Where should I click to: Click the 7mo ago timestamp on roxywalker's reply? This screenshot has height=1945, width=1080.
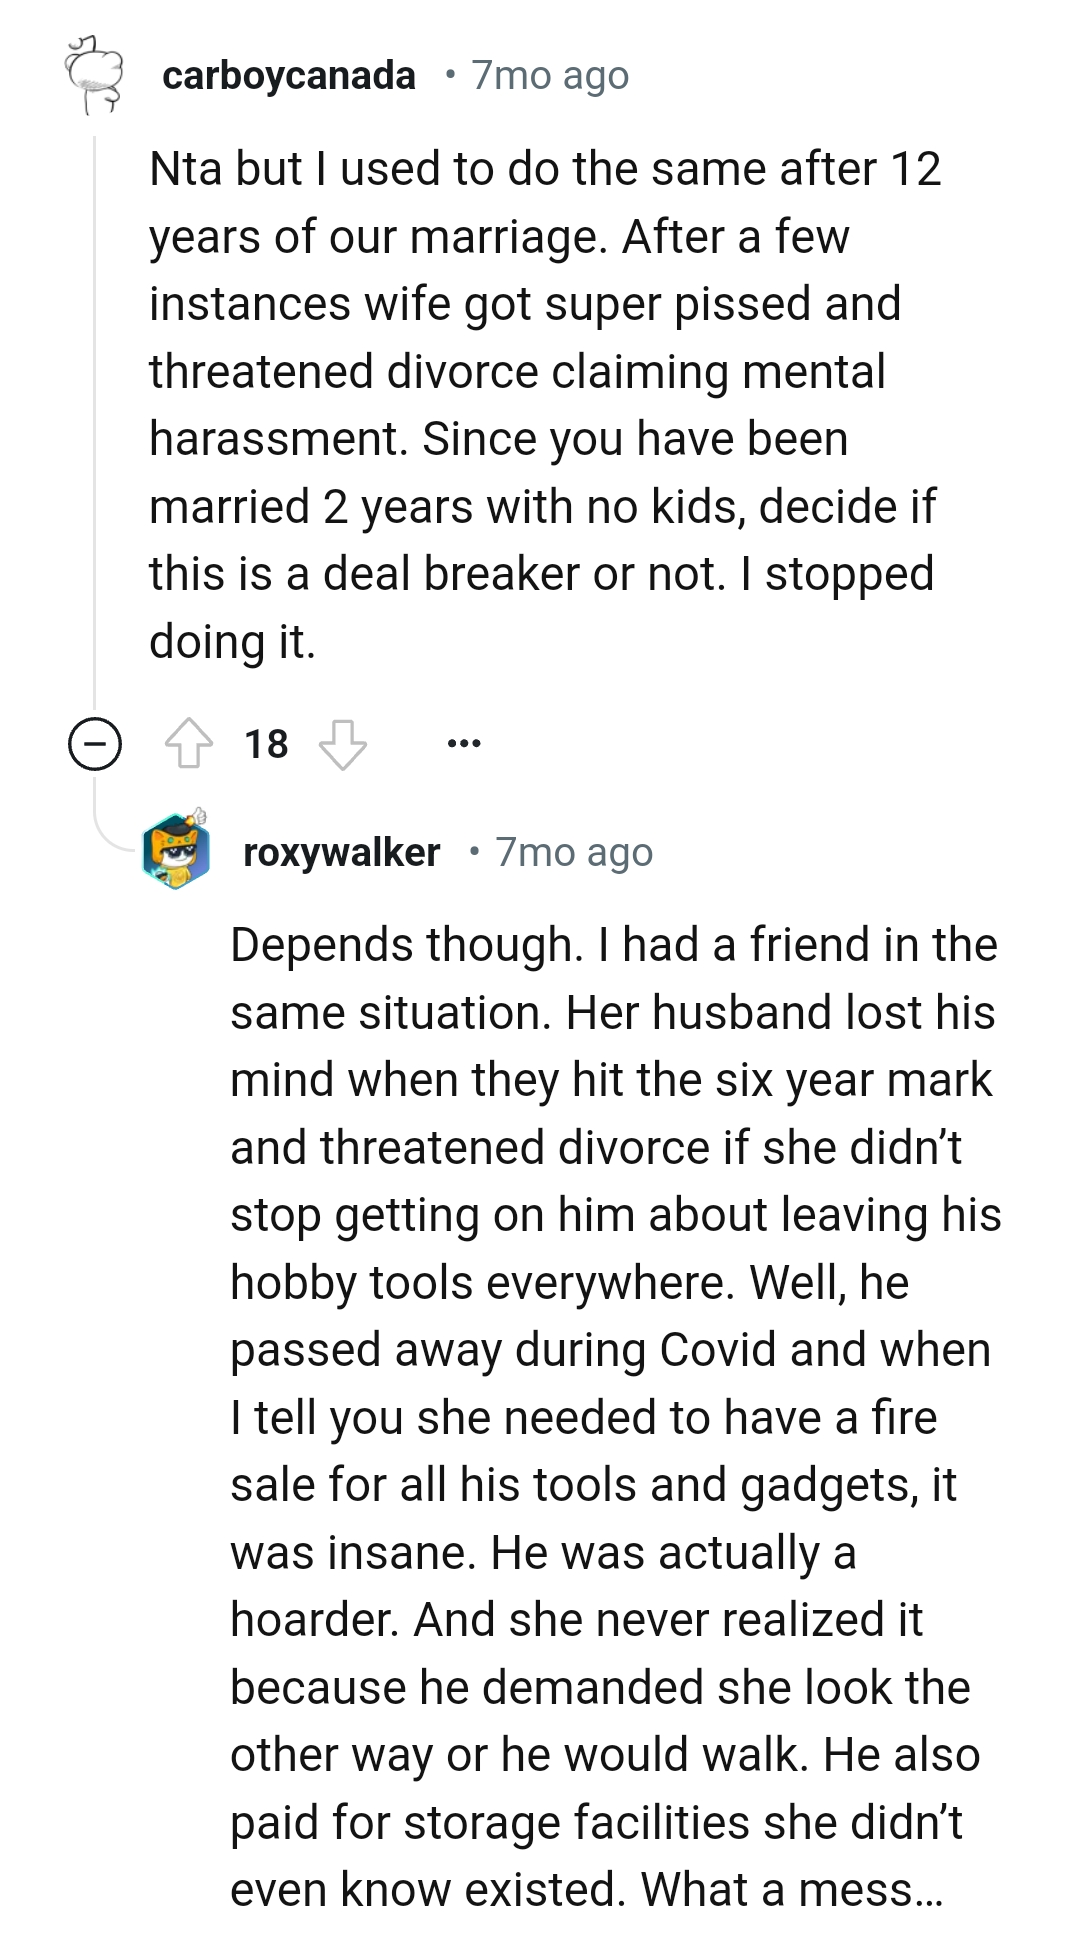[x=572, y=852]
